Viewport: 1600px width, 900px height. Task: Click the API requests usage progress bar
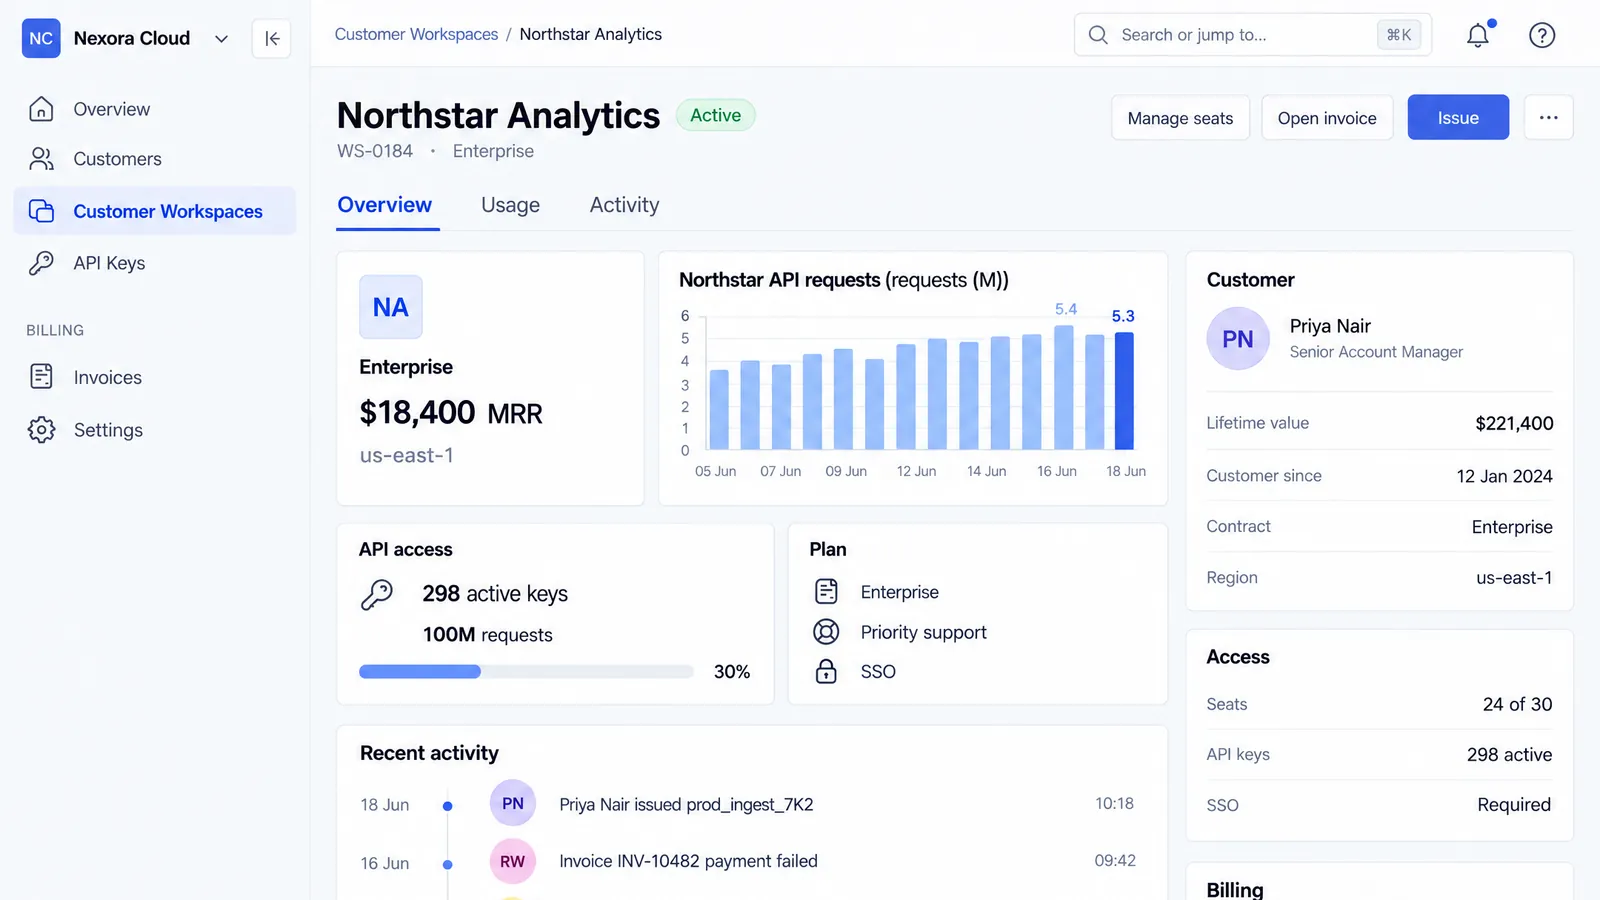[x=526, y=672]
